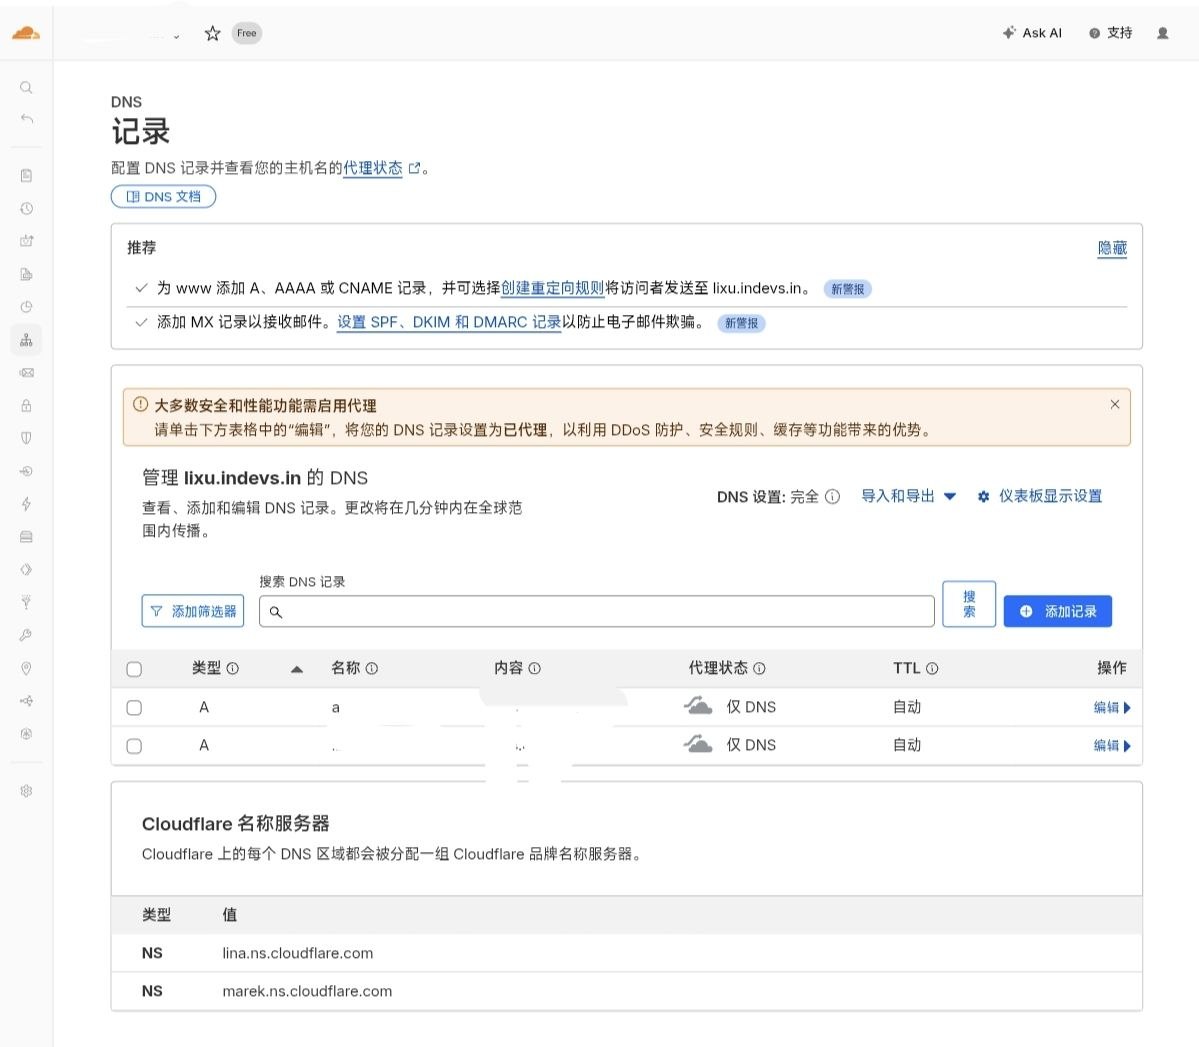Click the info icon next to 内容 header
Viewport: 1199px width, 1047px height.
[x=535, y=668]
